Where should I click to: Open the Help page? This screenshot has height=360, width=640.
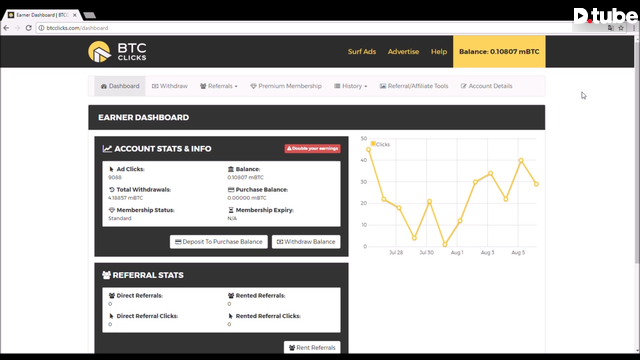click(x=439, y=51)
